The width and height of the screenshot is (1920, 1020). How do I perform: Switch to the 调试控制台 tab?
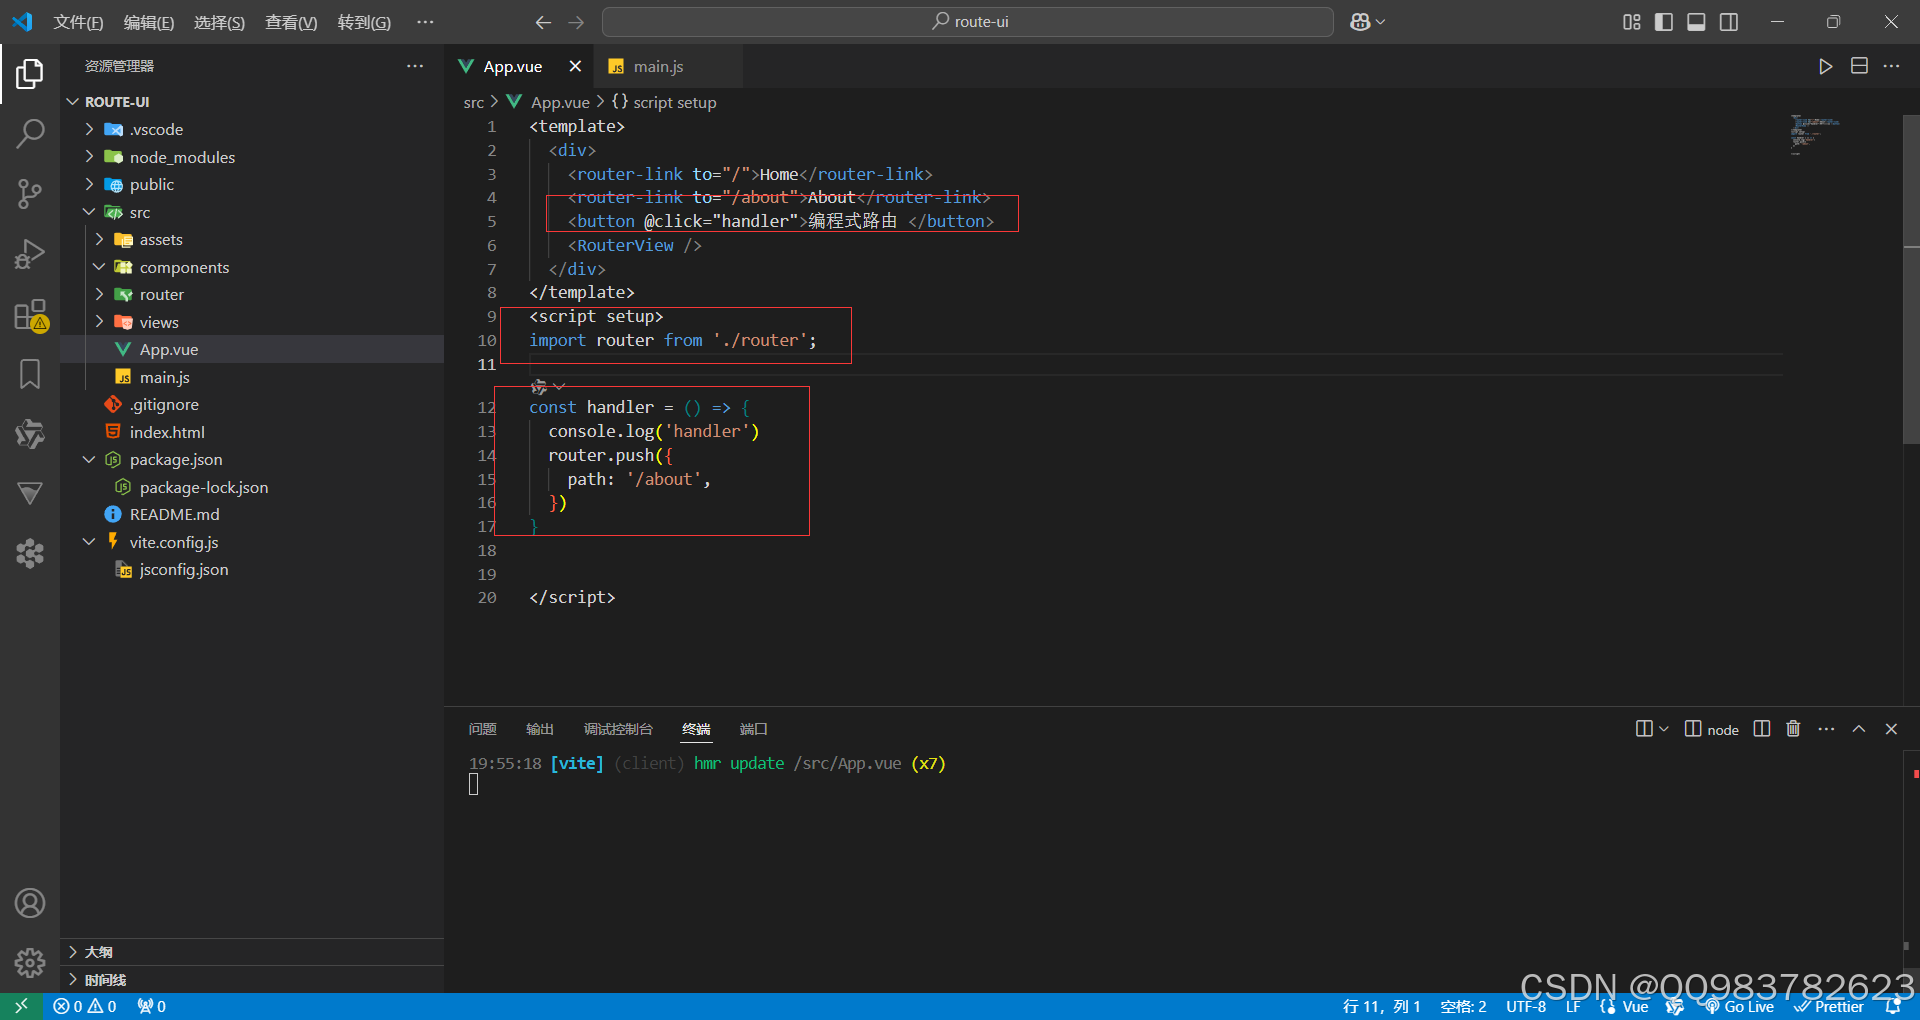(618, 729)
